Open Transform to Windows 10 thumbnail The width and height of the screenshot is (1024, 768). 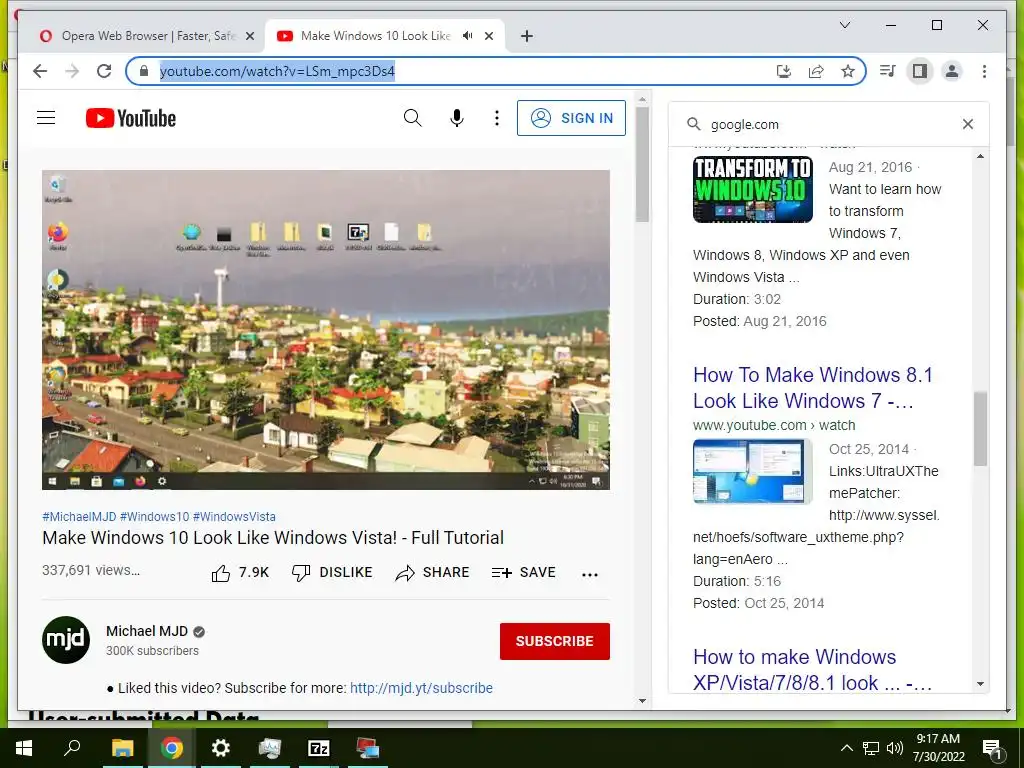(752, 189)
